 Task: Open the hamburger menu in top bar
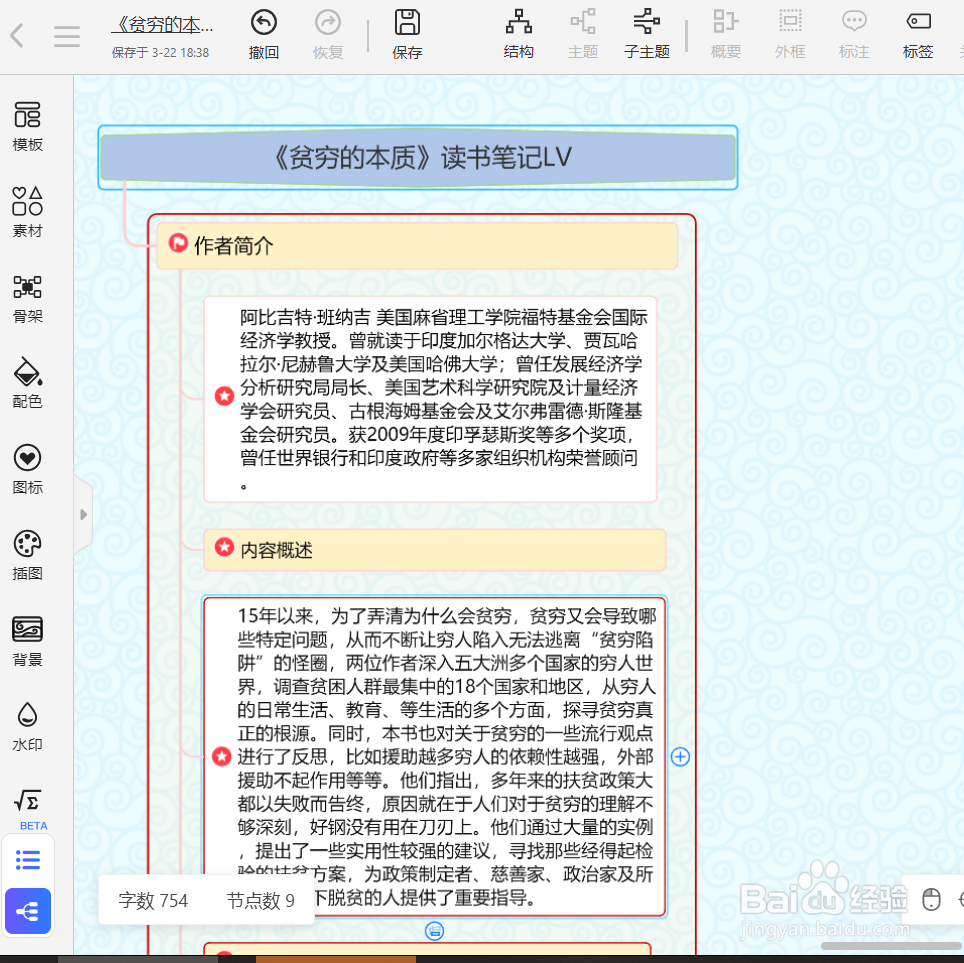66,36
